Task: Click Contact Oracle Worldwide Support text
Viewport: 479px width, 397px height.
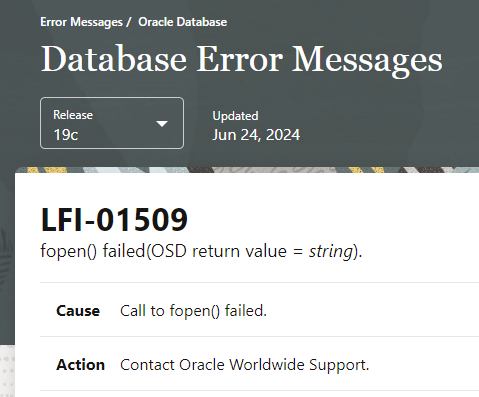Action: (x=245, y=365)
